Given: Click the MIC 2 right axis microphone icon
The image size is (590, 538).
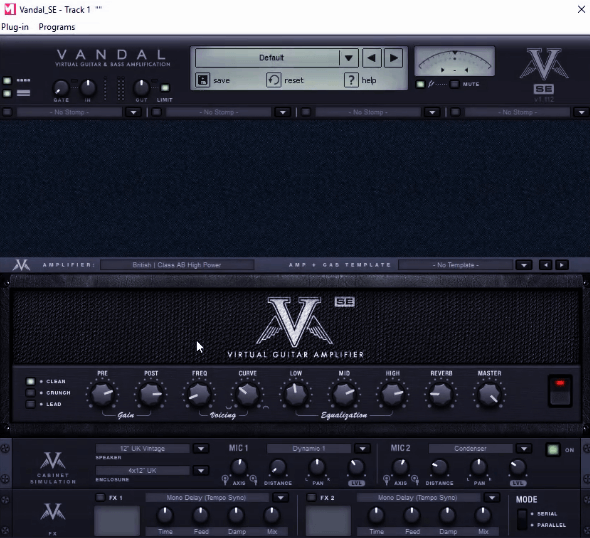Looking at the screenshot, I should point(415,480).
